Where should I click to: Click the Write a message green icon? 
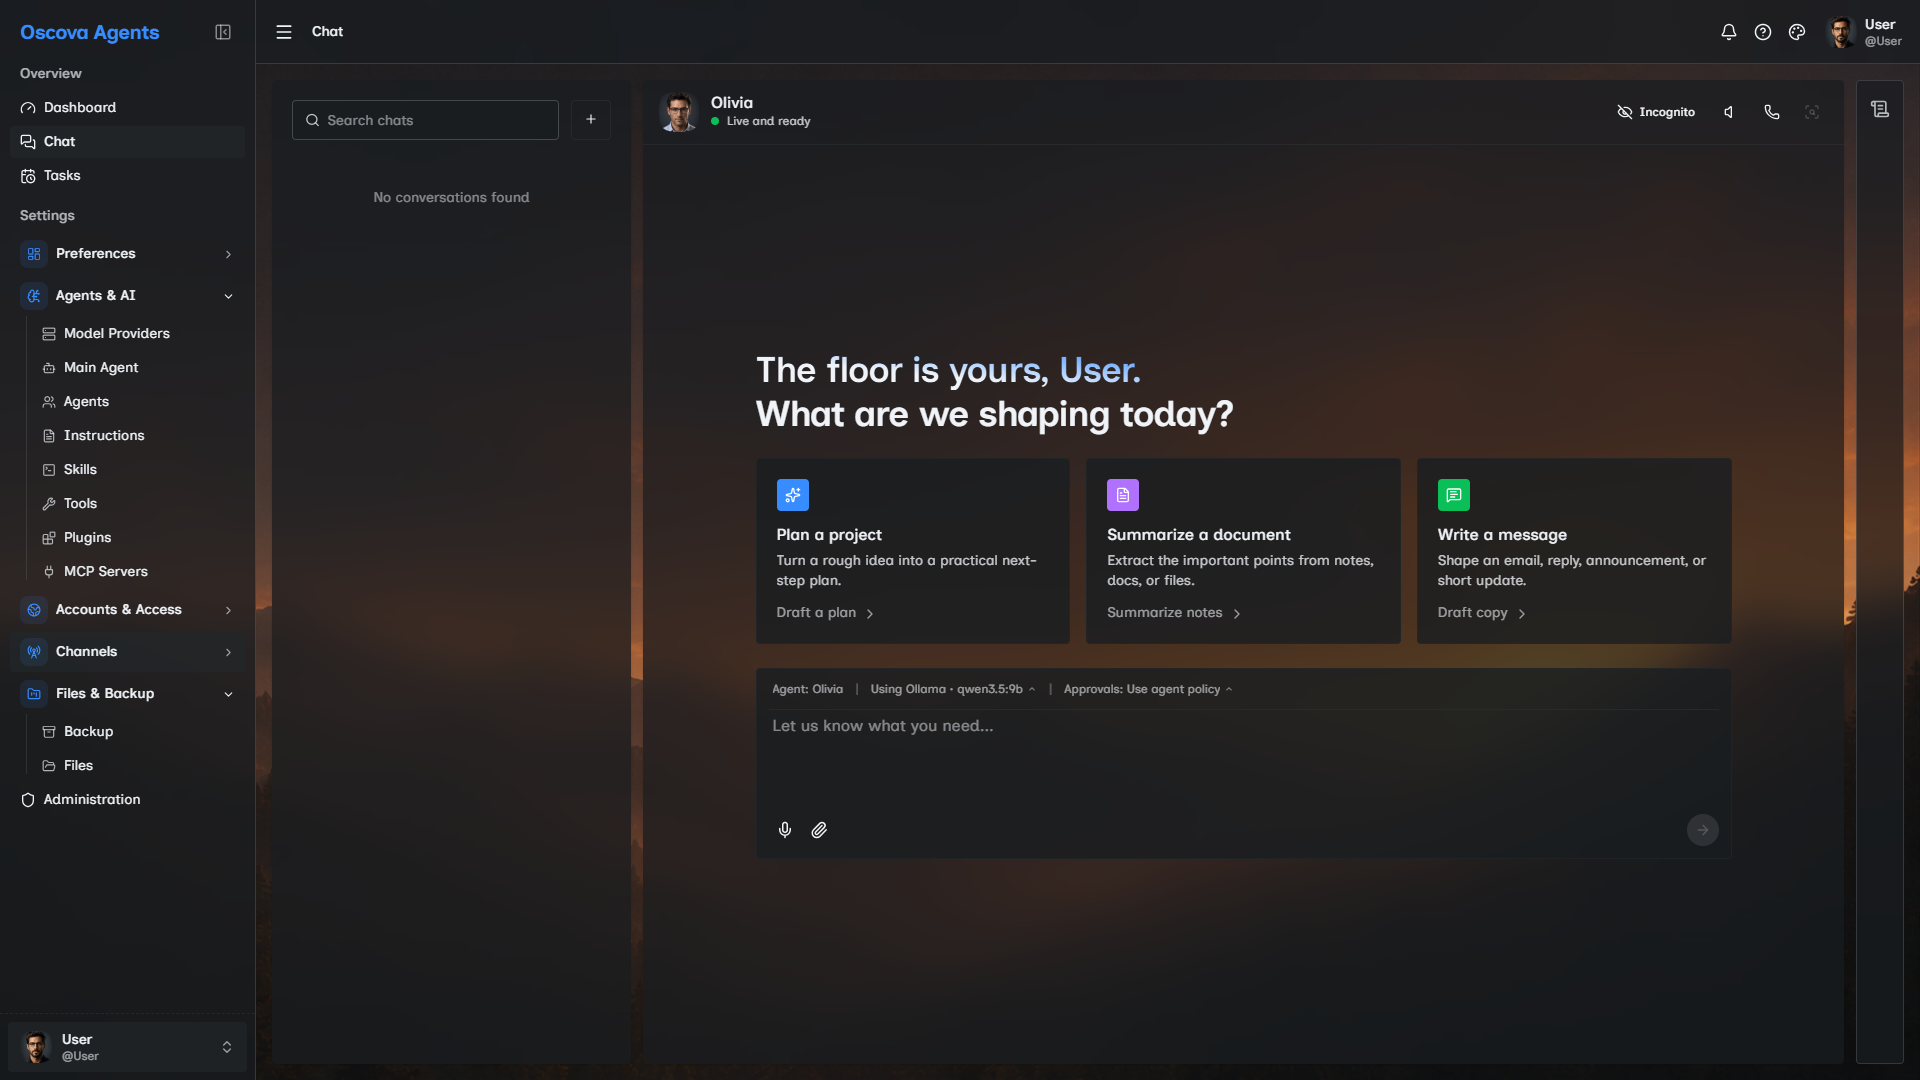[1454, 495]
